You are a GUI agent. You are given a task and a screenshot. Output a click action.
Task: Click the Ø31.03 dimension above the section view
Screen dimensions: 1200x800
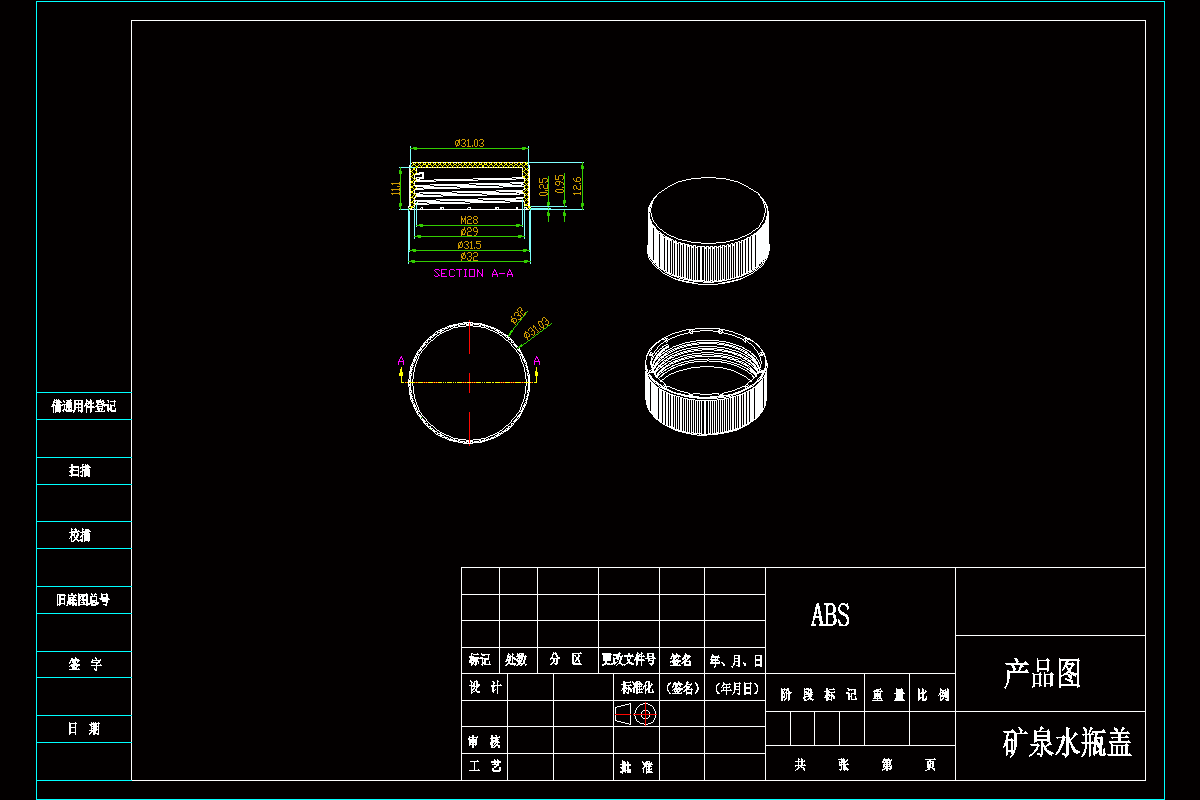click(x=469, y=143)
